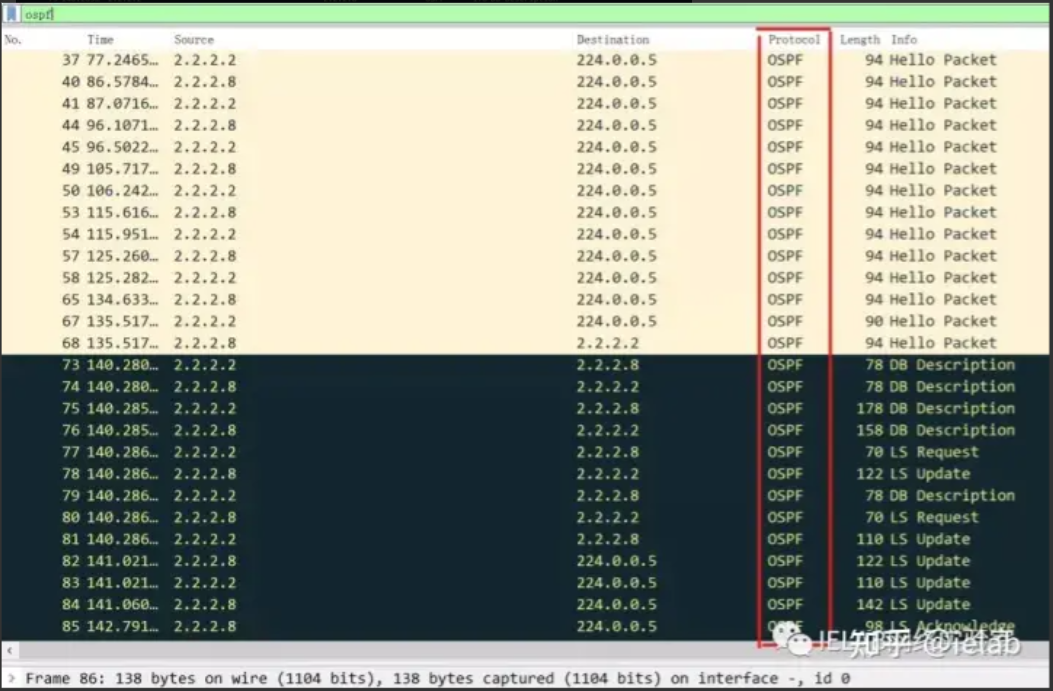Sort by the Info column header

point(904,40)
